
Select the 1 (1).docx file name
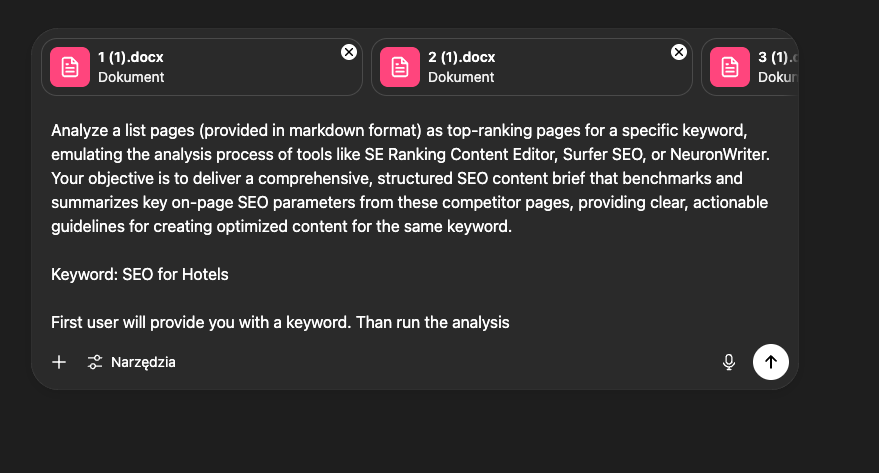(131, 57)
